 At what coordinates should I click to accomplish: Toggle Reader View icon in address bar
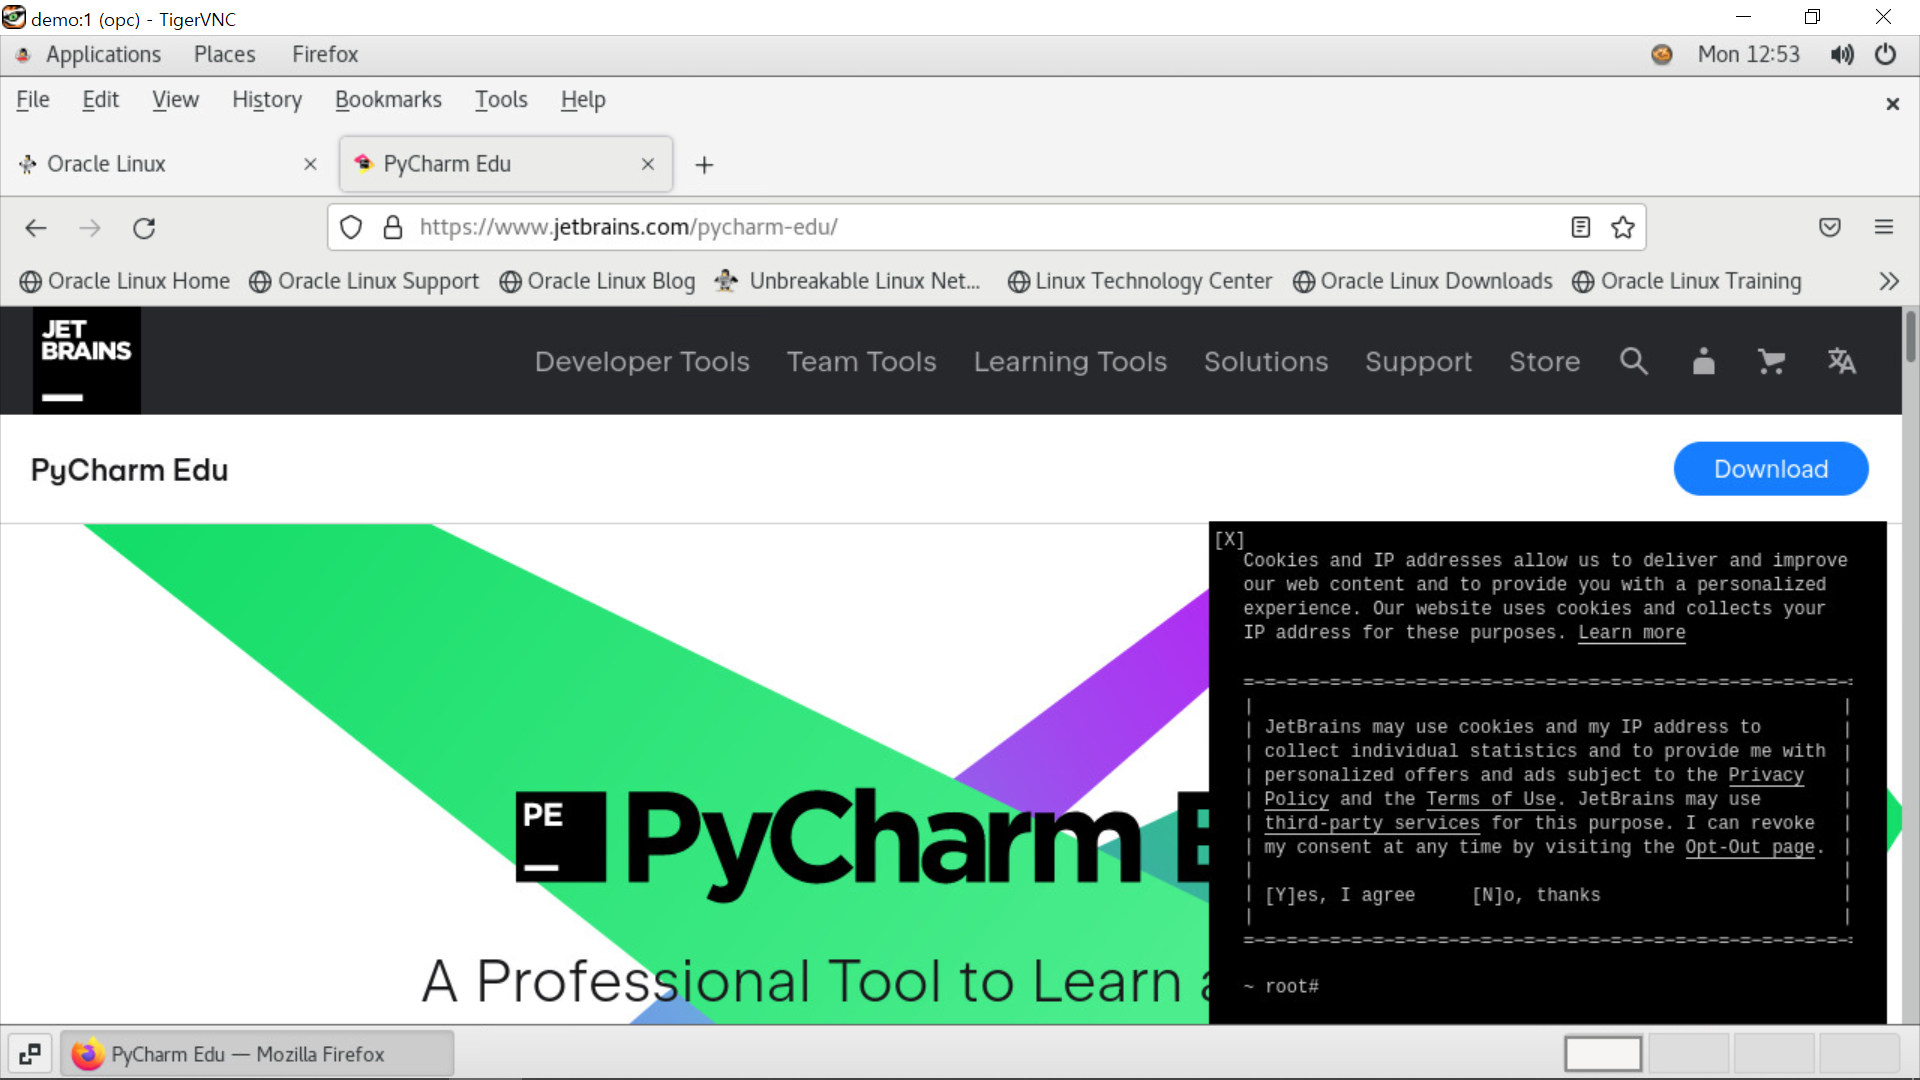[1580, 227]
